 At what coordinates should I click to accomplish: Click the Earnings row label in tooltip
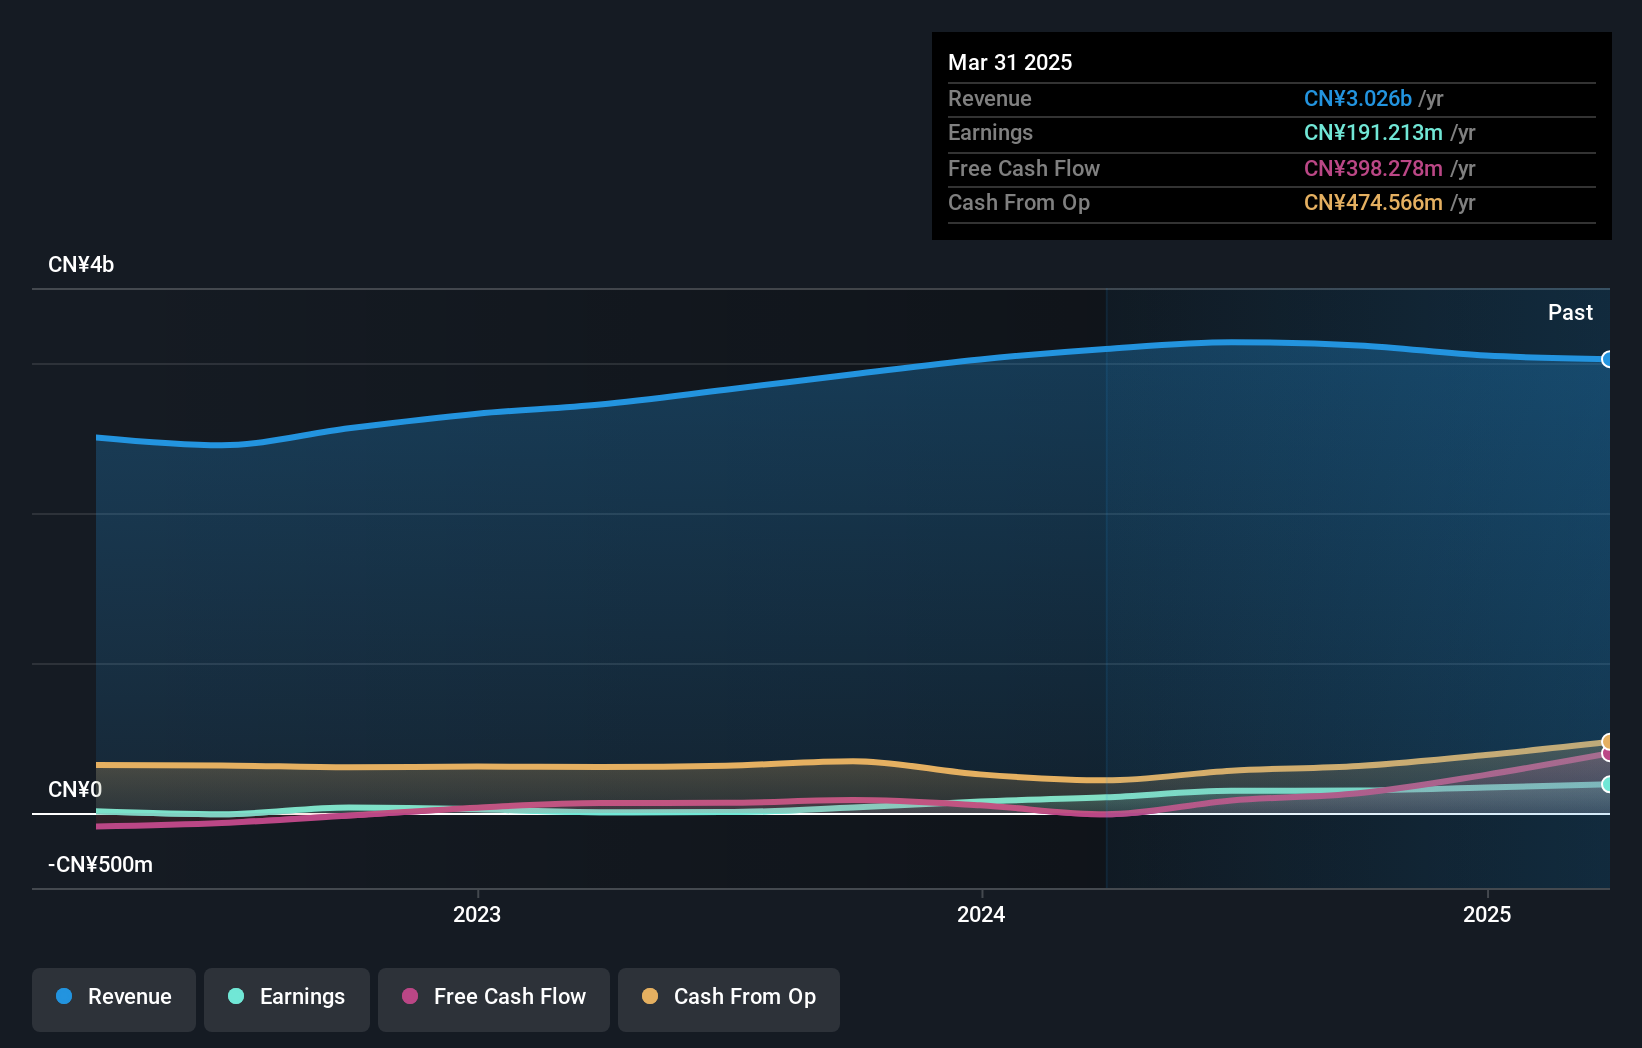990,133
